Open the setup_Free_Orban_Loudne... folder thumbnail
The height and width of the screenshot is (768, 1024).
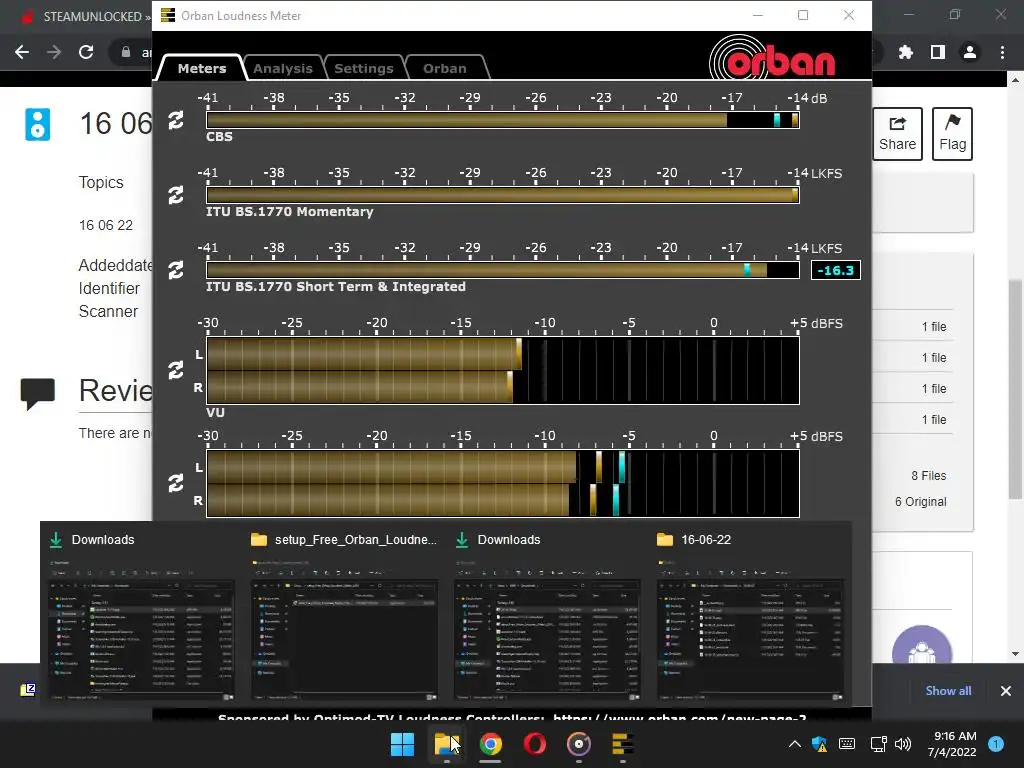344,614
